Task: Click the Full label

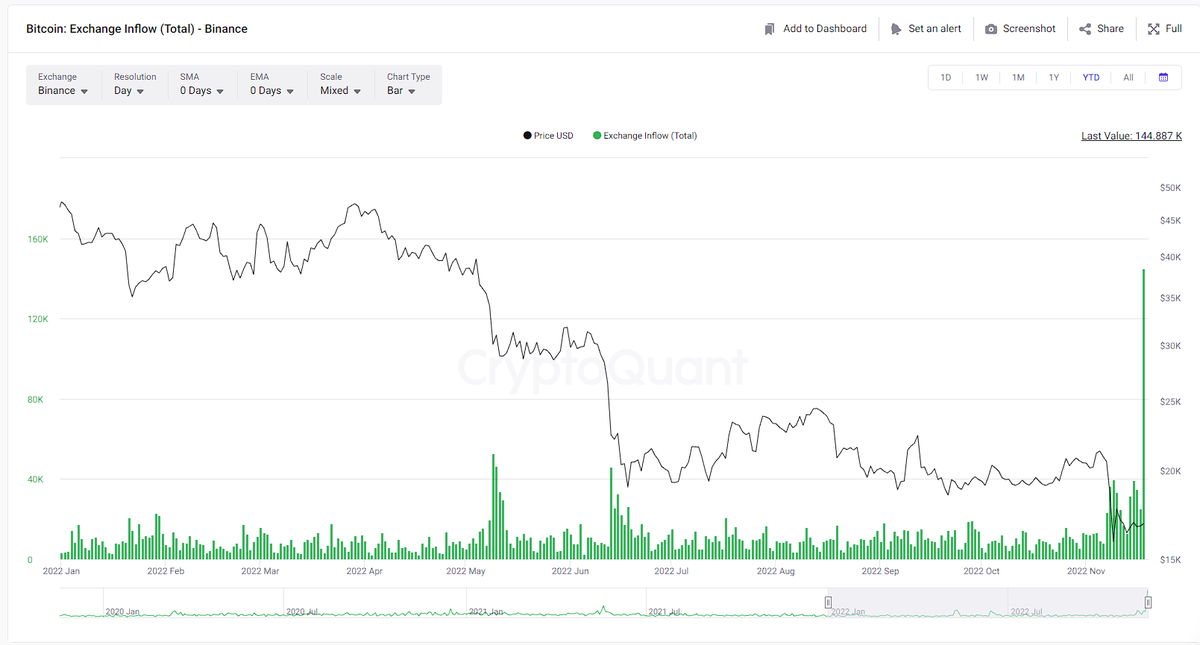Action: tap(1174, 29)
